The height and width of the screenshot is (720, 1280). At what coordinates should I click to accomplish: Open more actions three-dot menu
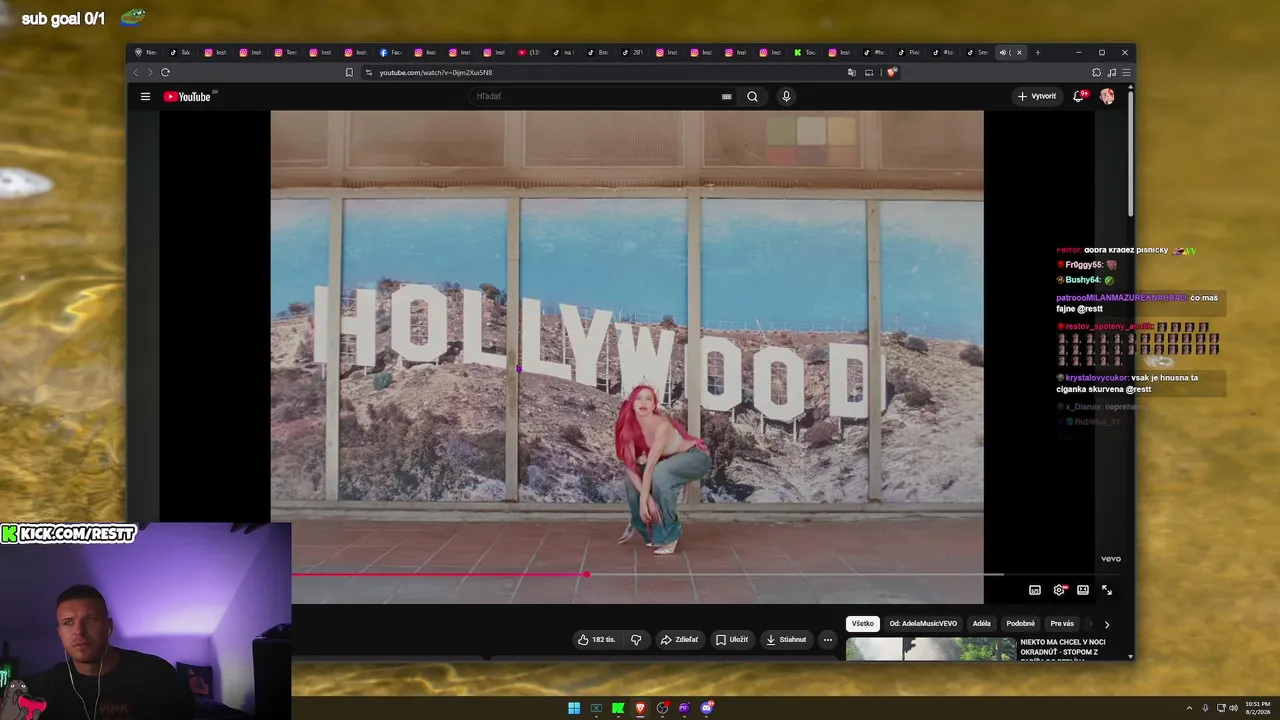[x=827, y=640]
